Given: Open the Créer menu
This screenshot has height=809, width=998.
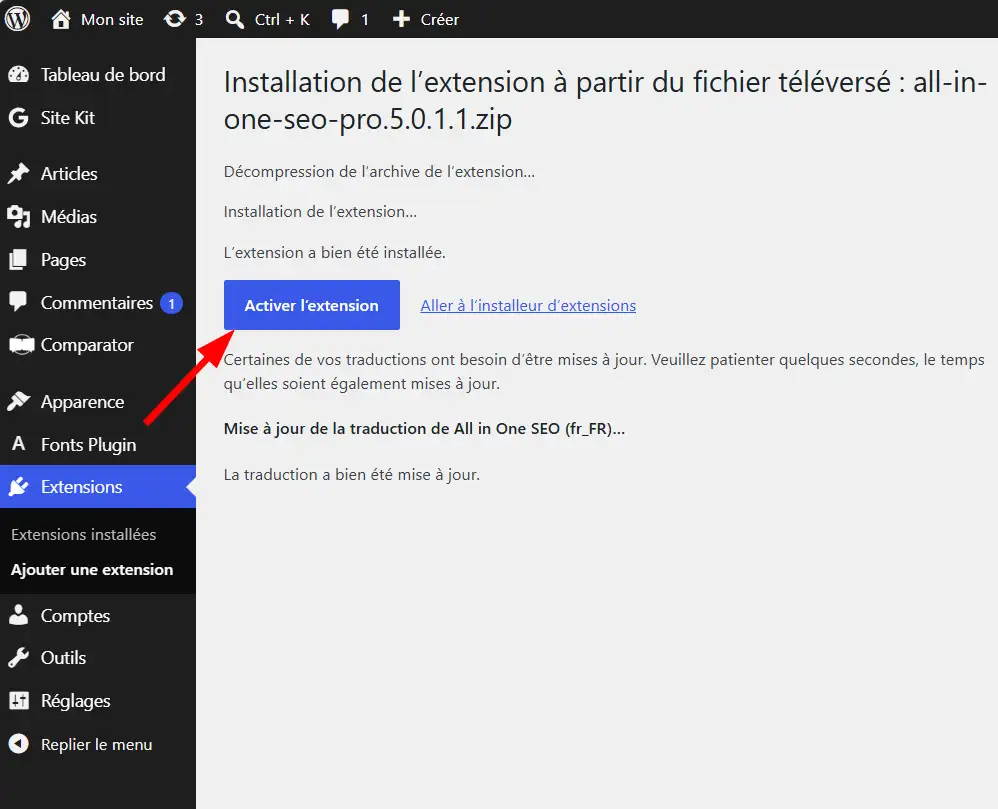Looking at the screenshot, I should (x=439, y=20).
